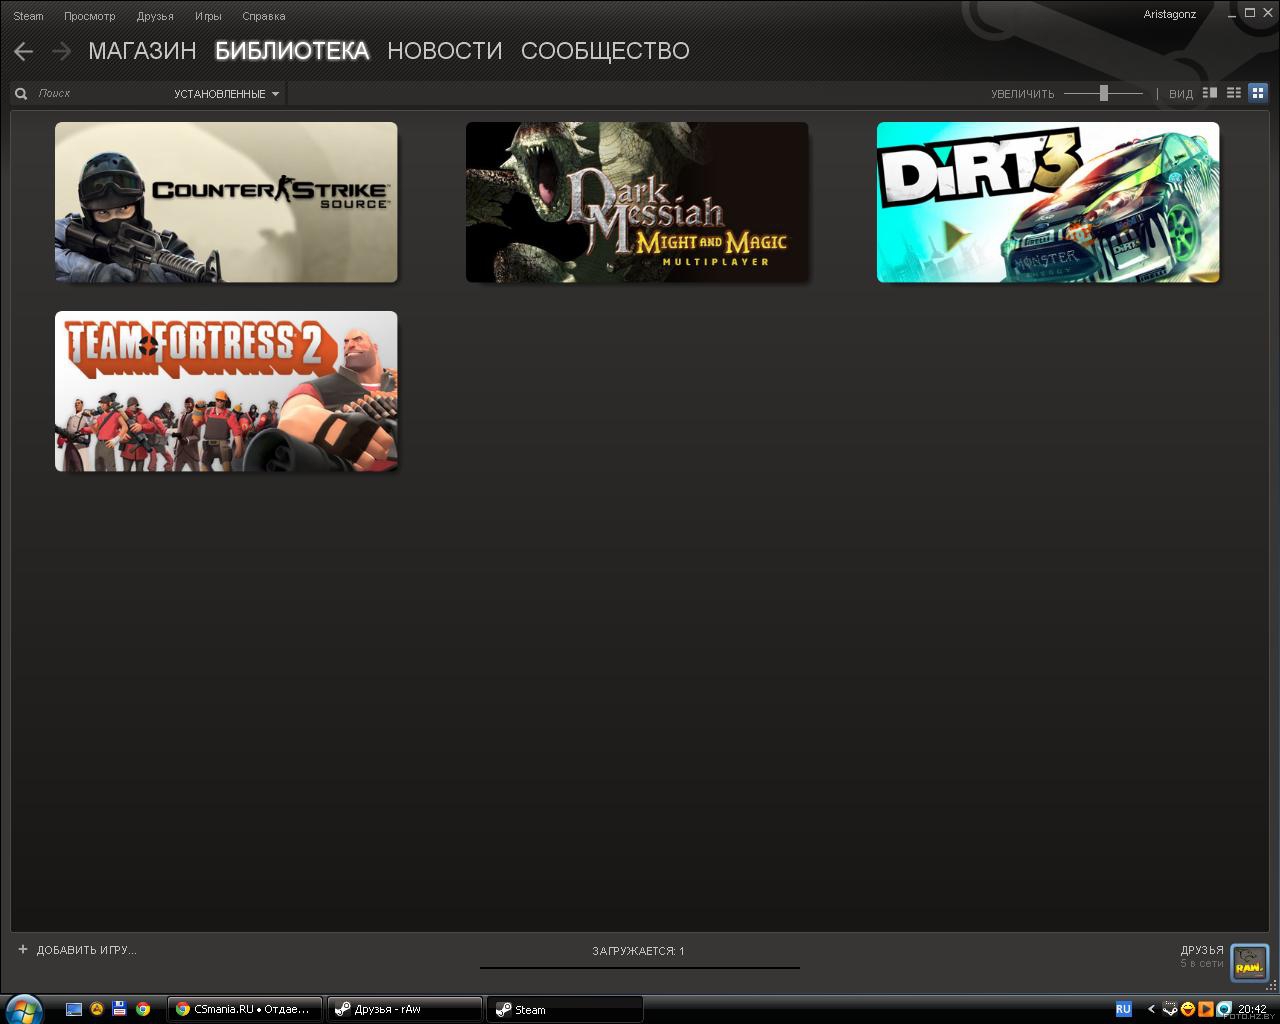Adjust the Увеличить zoom slider

1103,93
